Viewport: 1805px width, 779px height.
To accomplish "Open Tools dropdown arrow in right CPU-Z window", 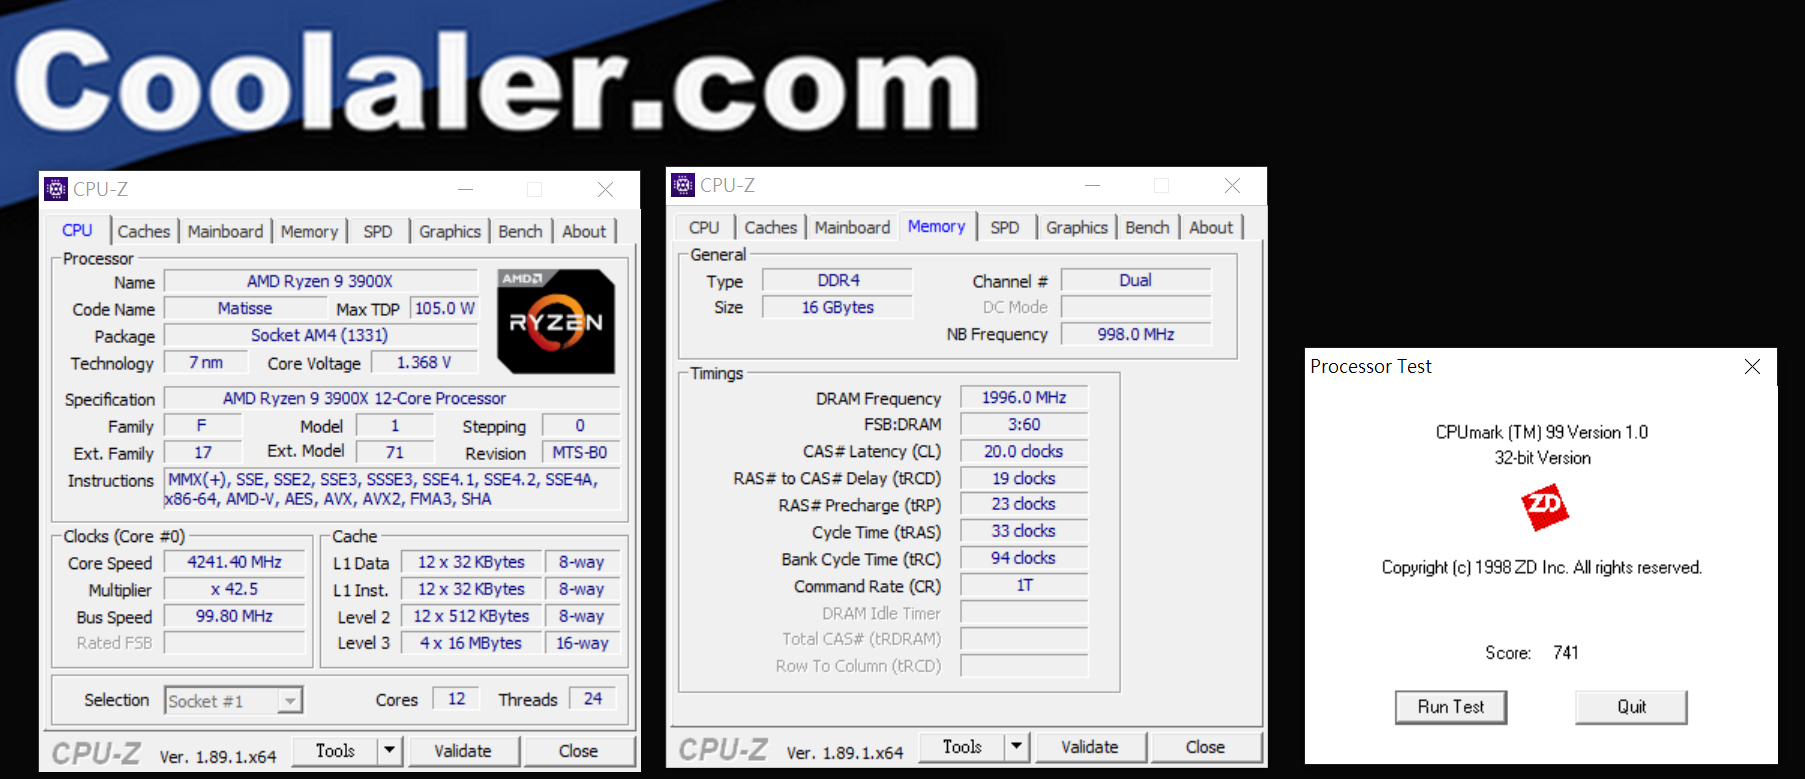I will [x=1016, y=747].
